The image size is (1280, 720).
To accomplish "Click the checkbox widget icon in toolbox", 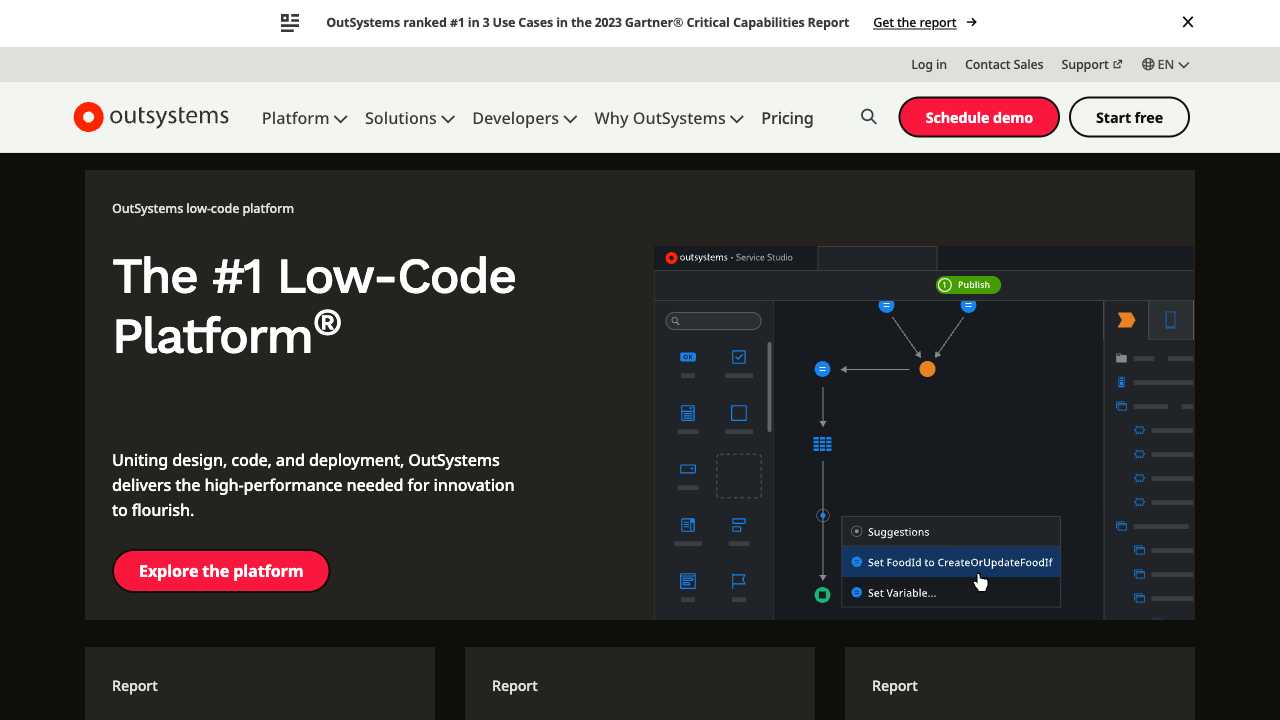I will point(739,357).
